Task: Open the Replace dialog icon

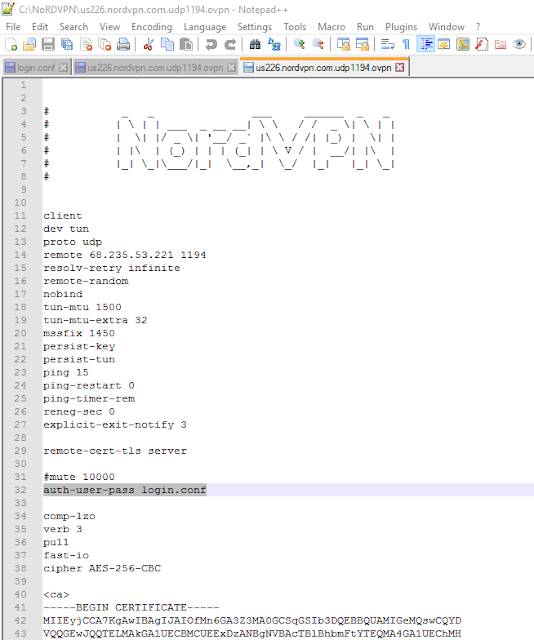Action: pyautogui.click(x=274, y=44)
